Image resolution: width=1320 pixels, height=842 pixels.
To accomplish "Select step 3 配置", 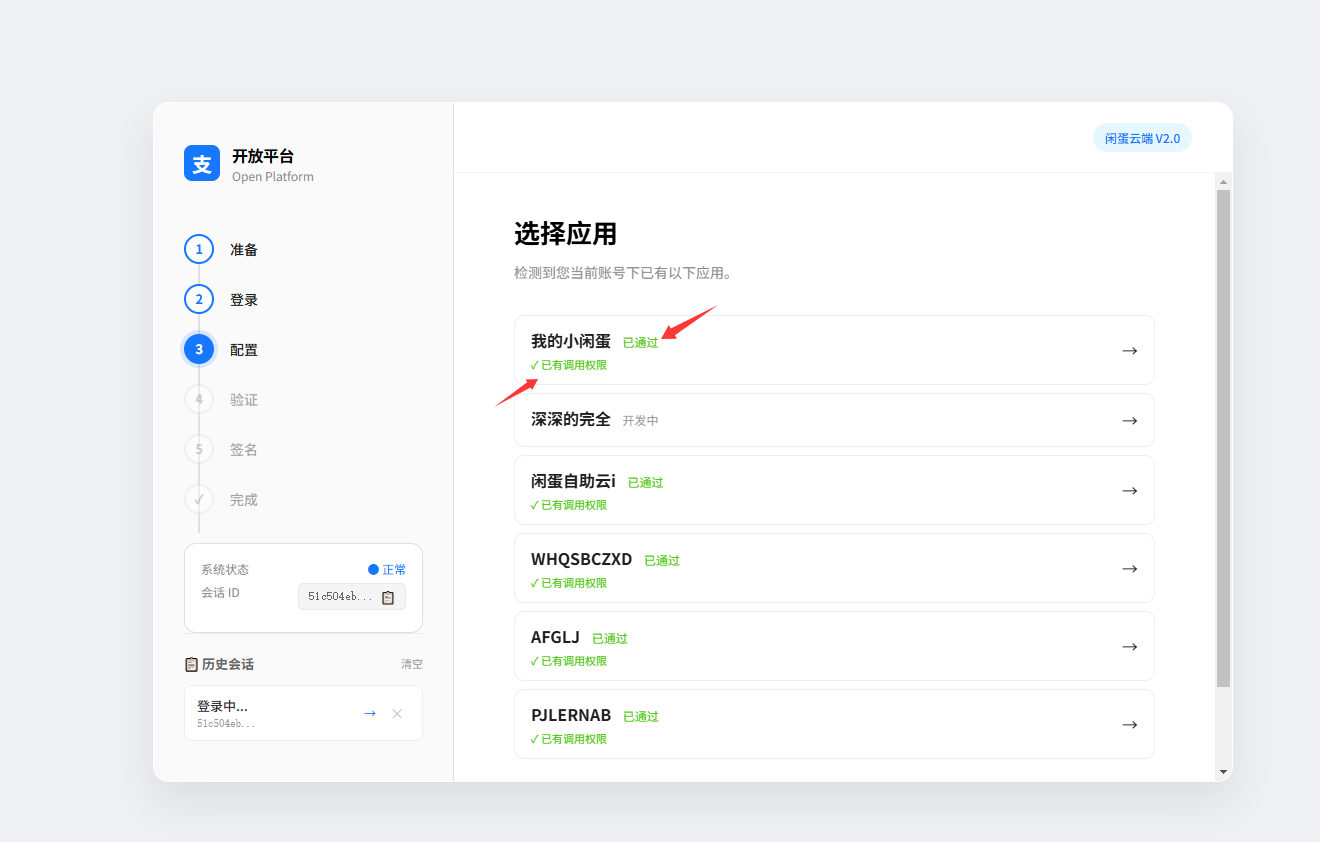I will (199, 349).
